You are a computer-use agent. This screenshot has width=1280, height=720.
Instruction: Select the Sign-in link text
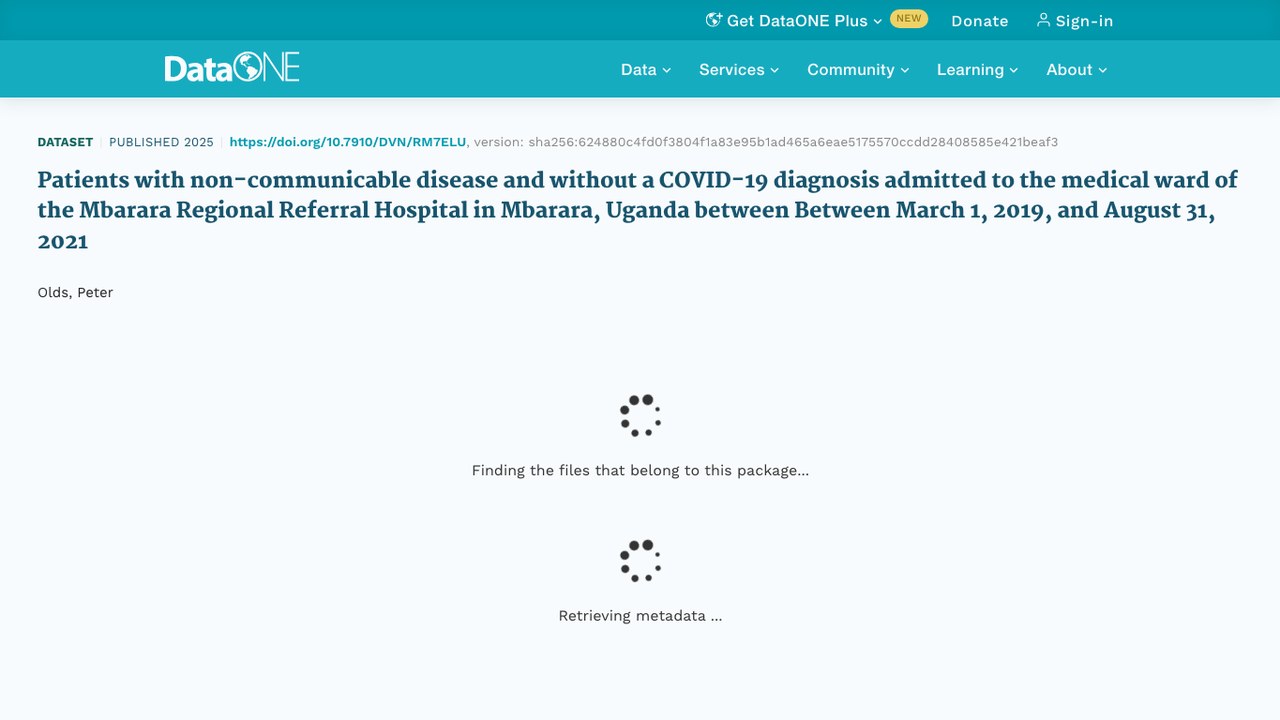click(1084, 21)
